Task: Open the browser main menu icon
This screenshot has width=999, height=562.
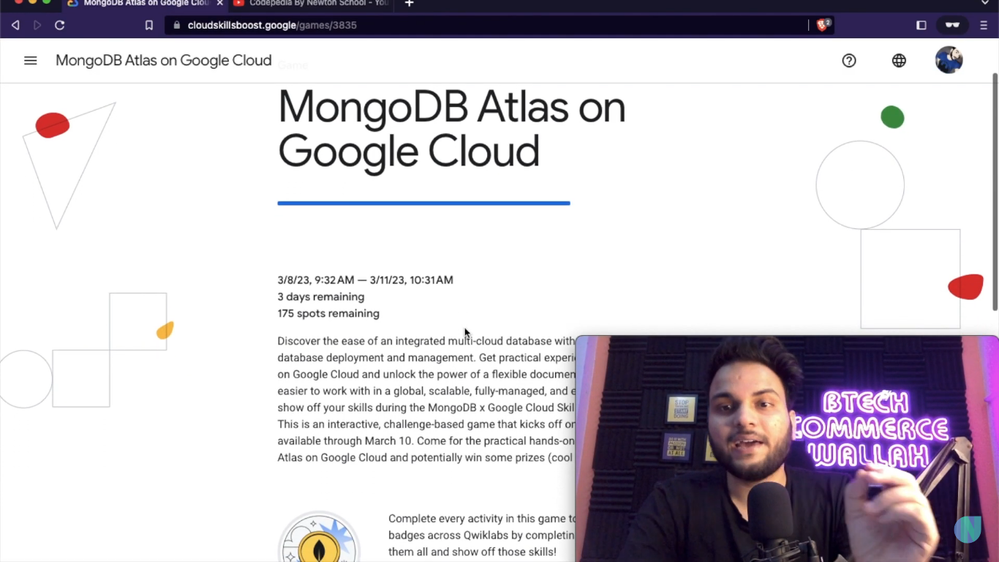Action: point(984,25)
